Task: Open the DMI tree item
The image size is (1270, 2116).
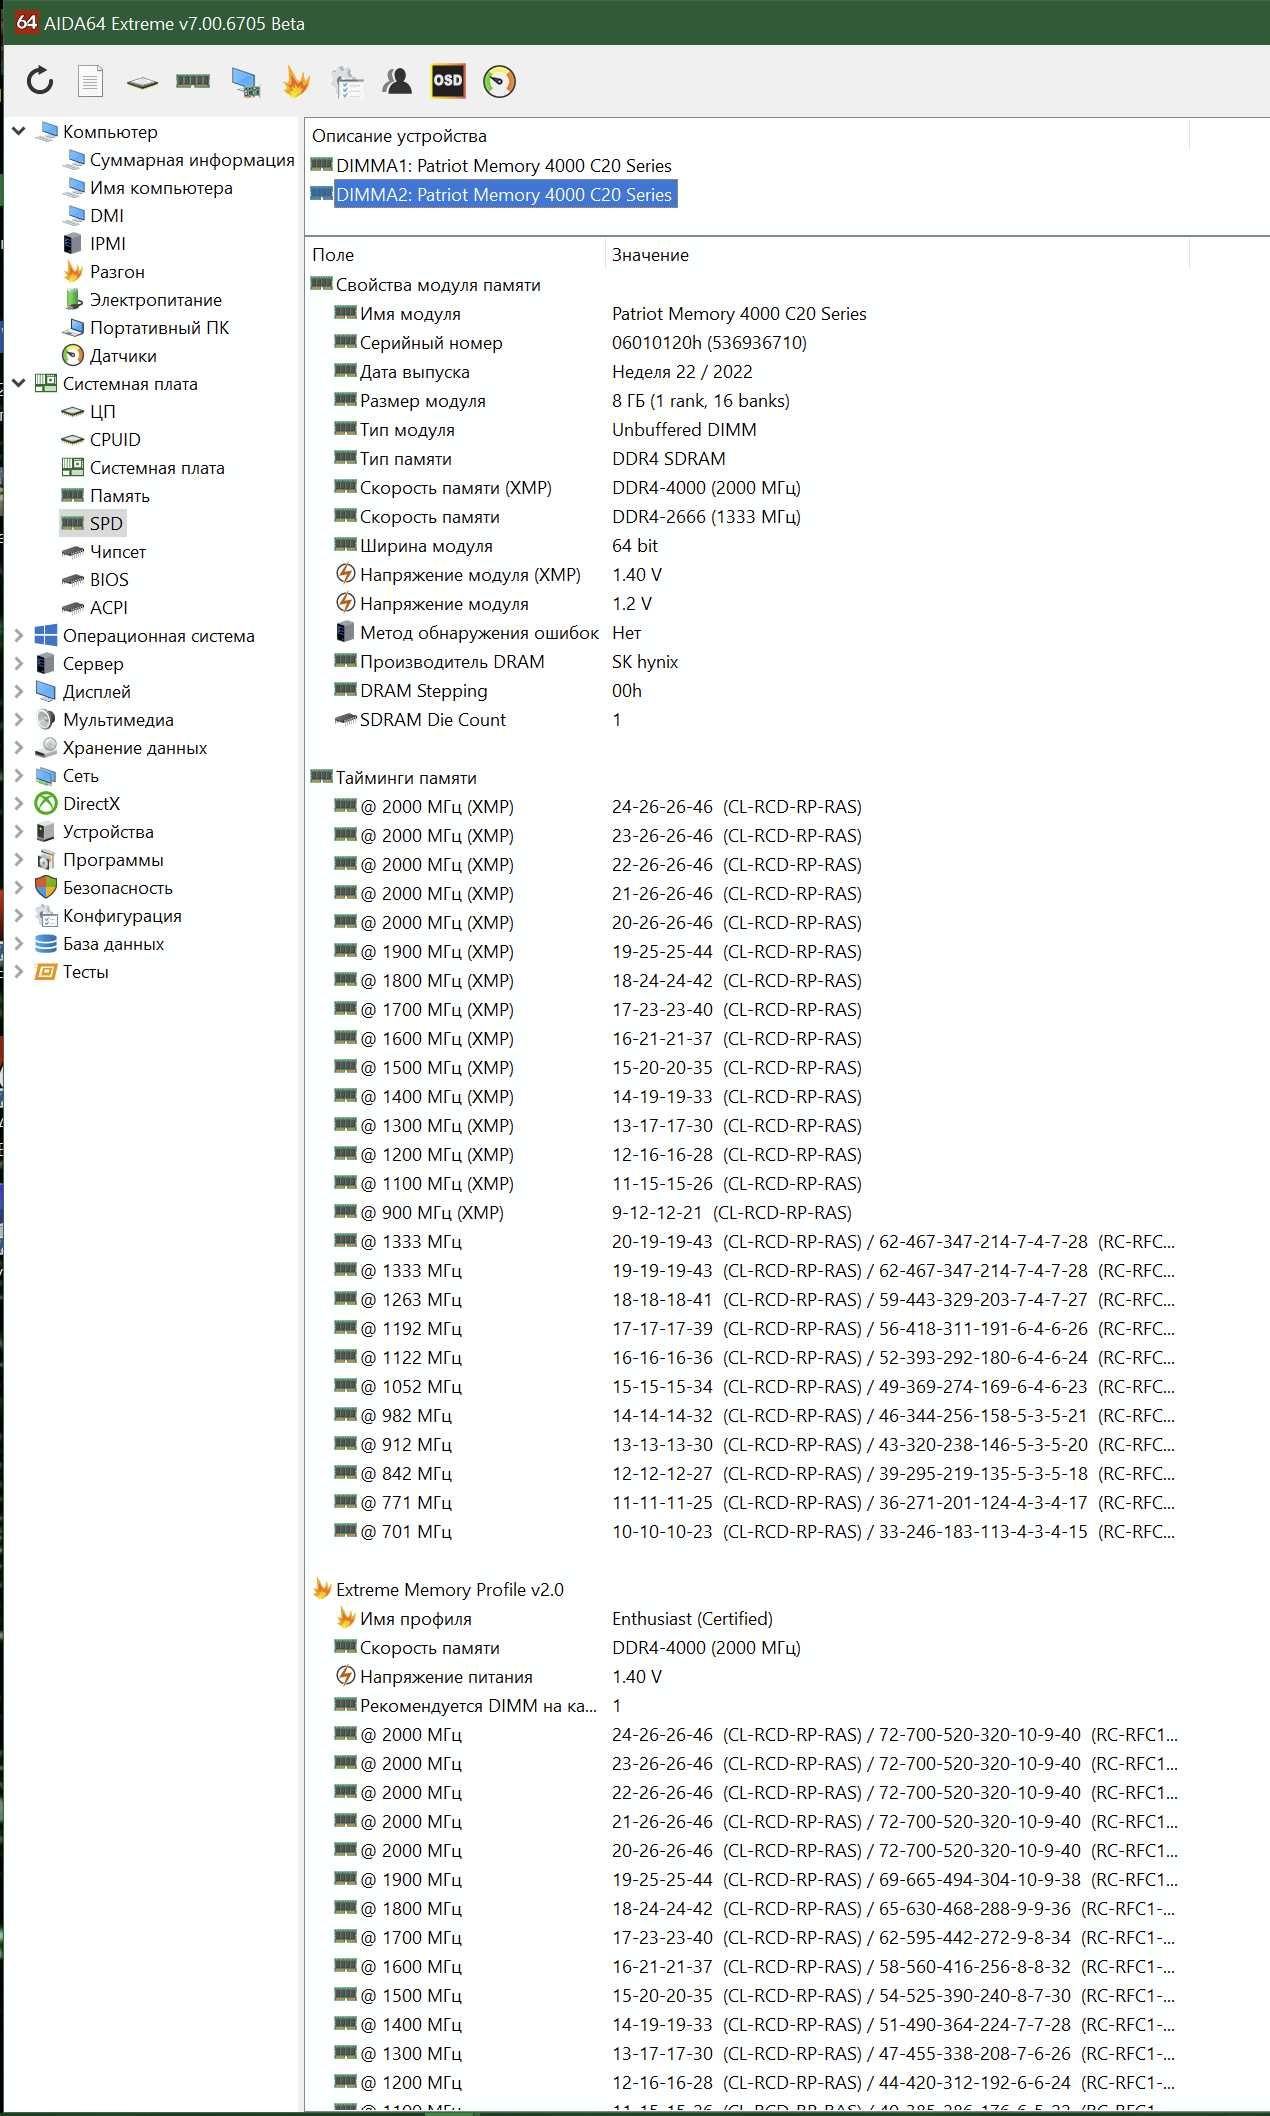Action: tap(107, 216)
